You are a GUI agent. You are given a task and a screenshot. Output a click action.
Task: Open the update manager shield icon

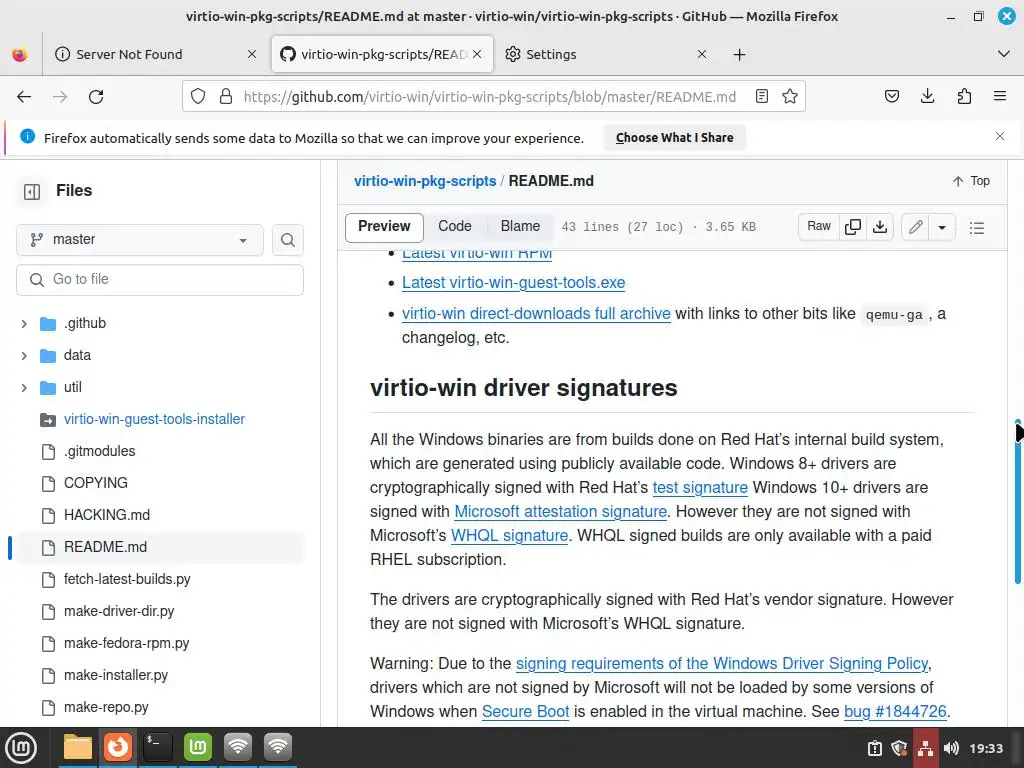pos(899,748)
